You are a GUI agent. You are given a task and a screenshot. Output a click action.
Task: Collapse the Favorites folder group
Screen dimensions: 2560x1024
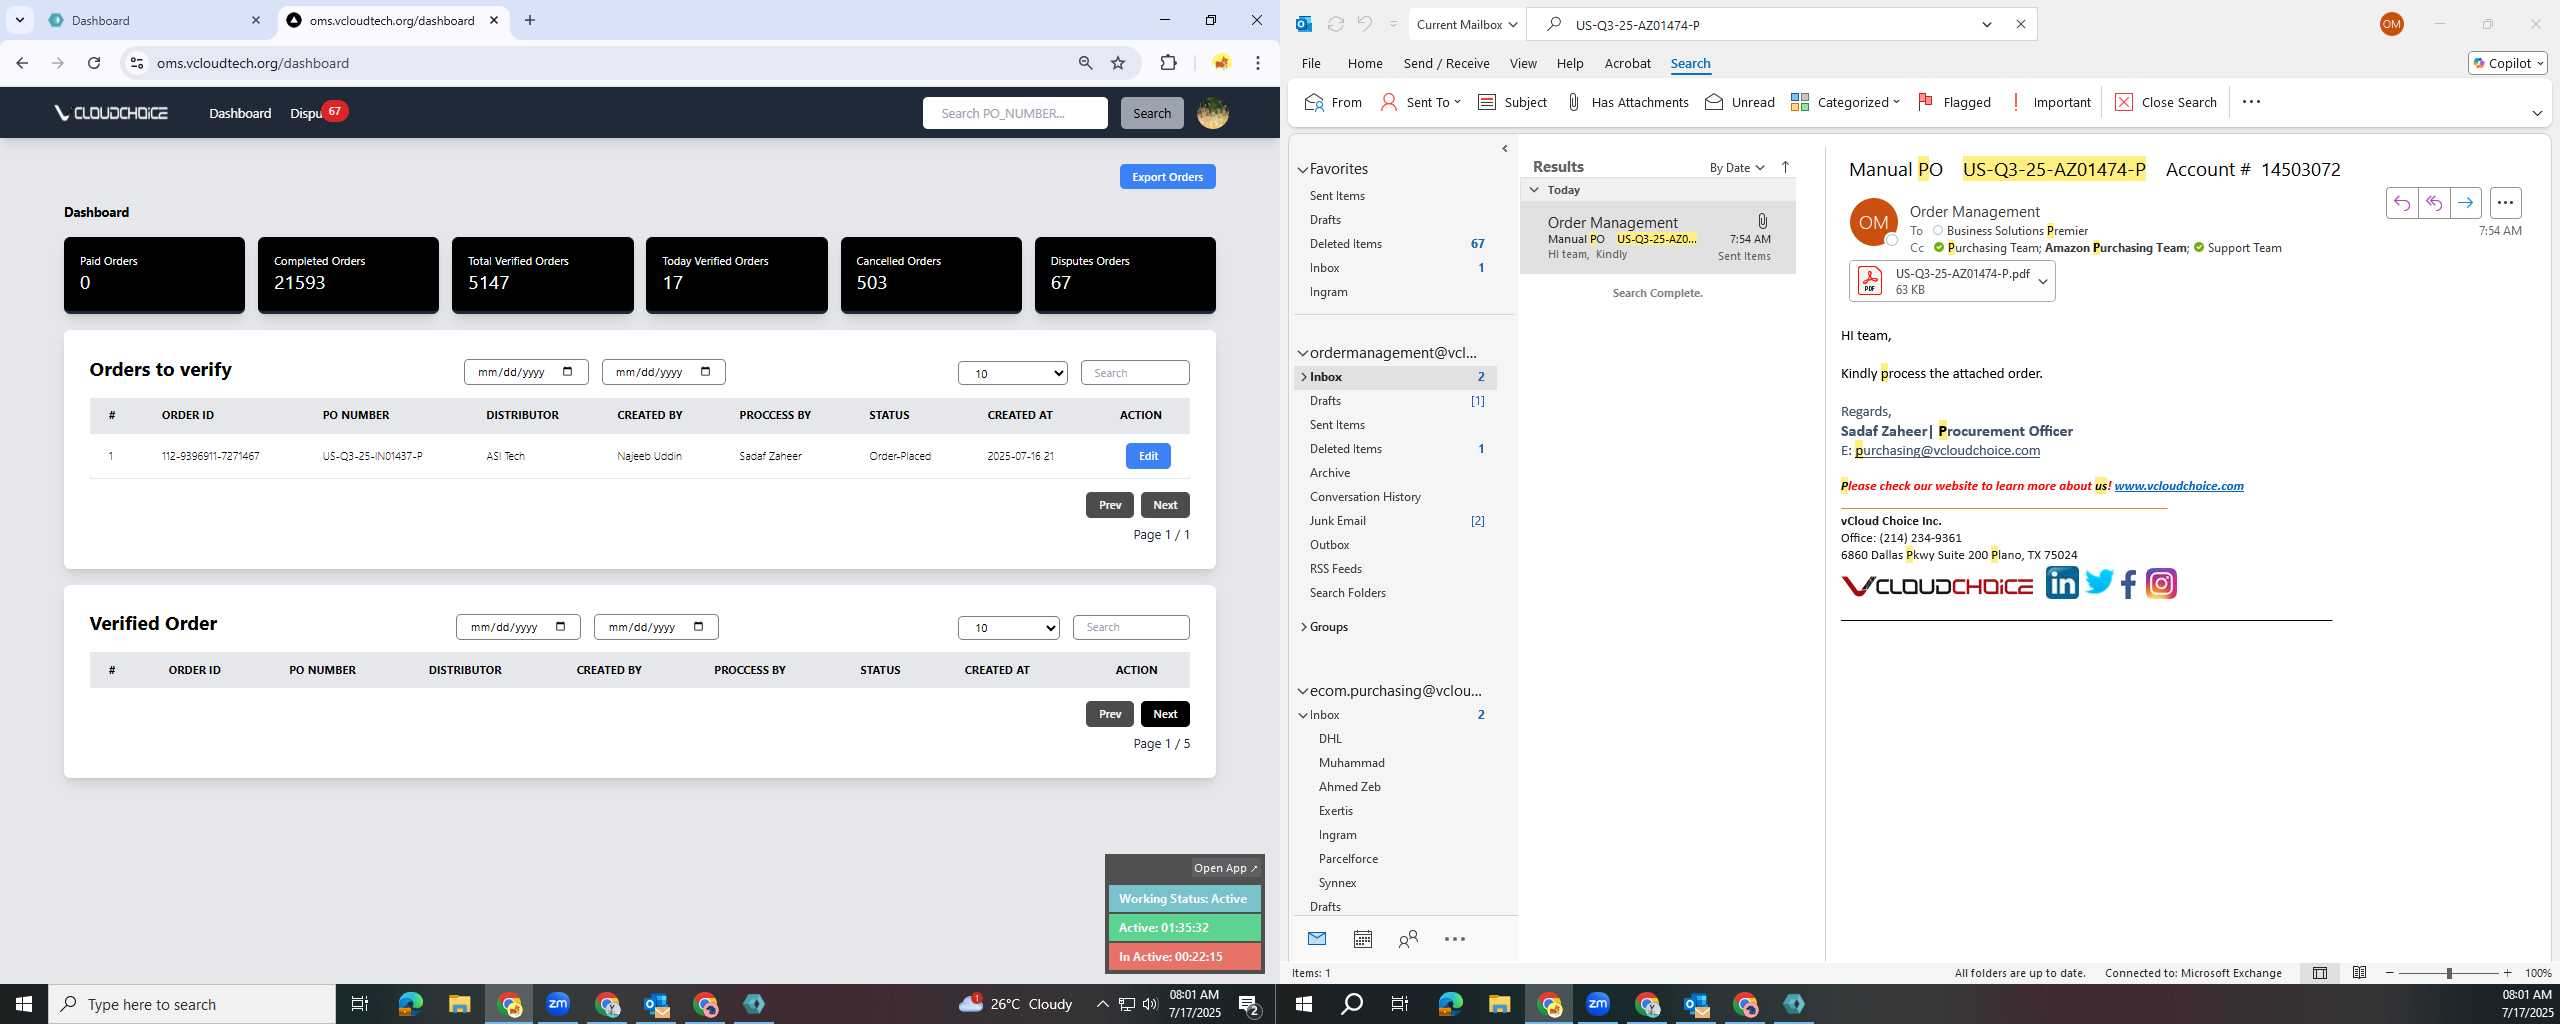[1303, 169]
